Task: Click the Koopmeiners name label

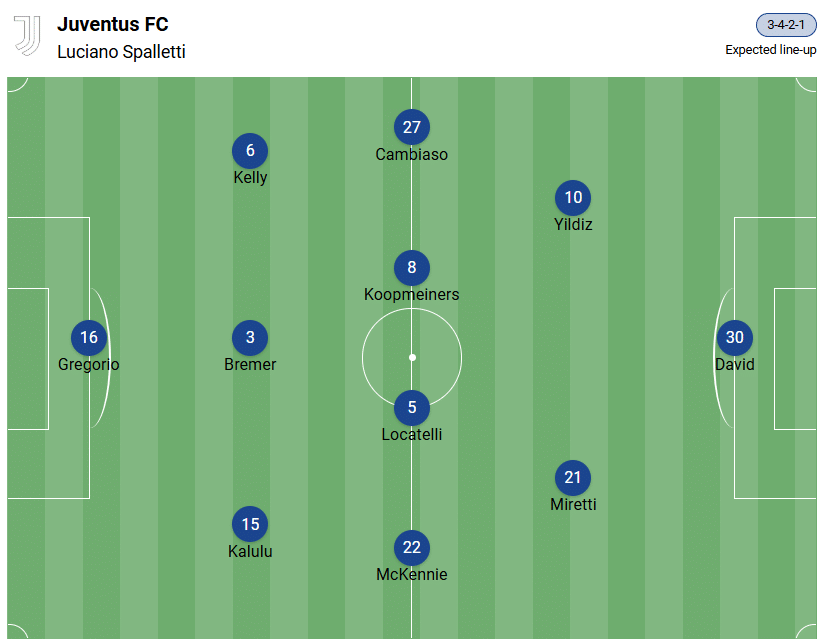Action: click(x=412, y=295)
